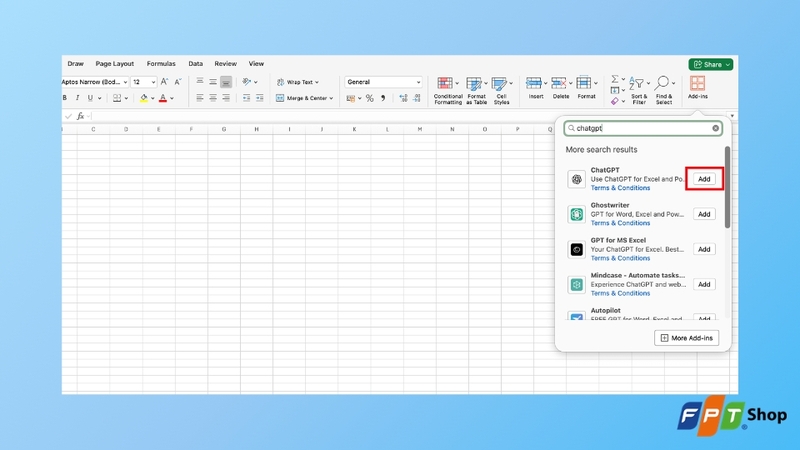800x450 pixels.
Task: Click the Insert cells icon
Action: point(534,83)
